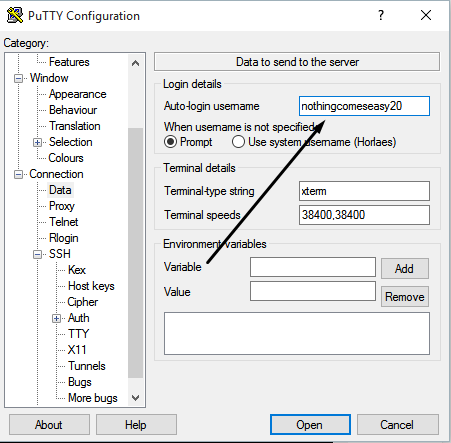Open the More bugs category
Screen dimensions: 451x443
pyautogui.click(x=93, y=398)
